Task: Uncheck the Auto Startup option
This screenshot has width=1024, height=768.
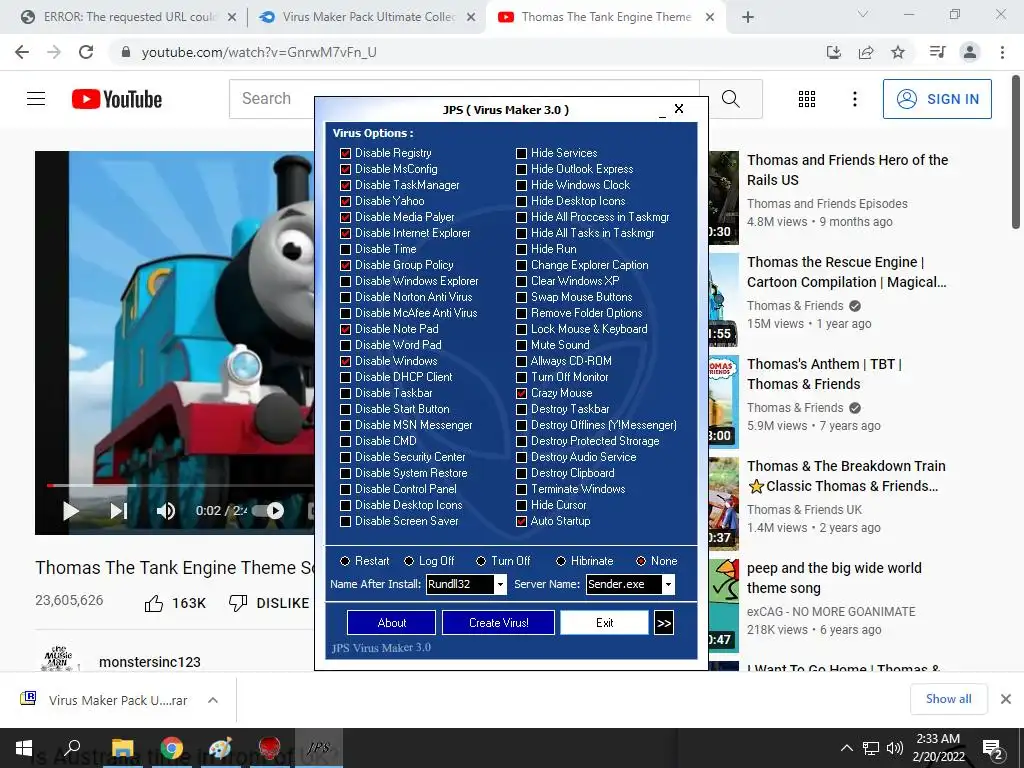Action: click(x=521, y=521)
